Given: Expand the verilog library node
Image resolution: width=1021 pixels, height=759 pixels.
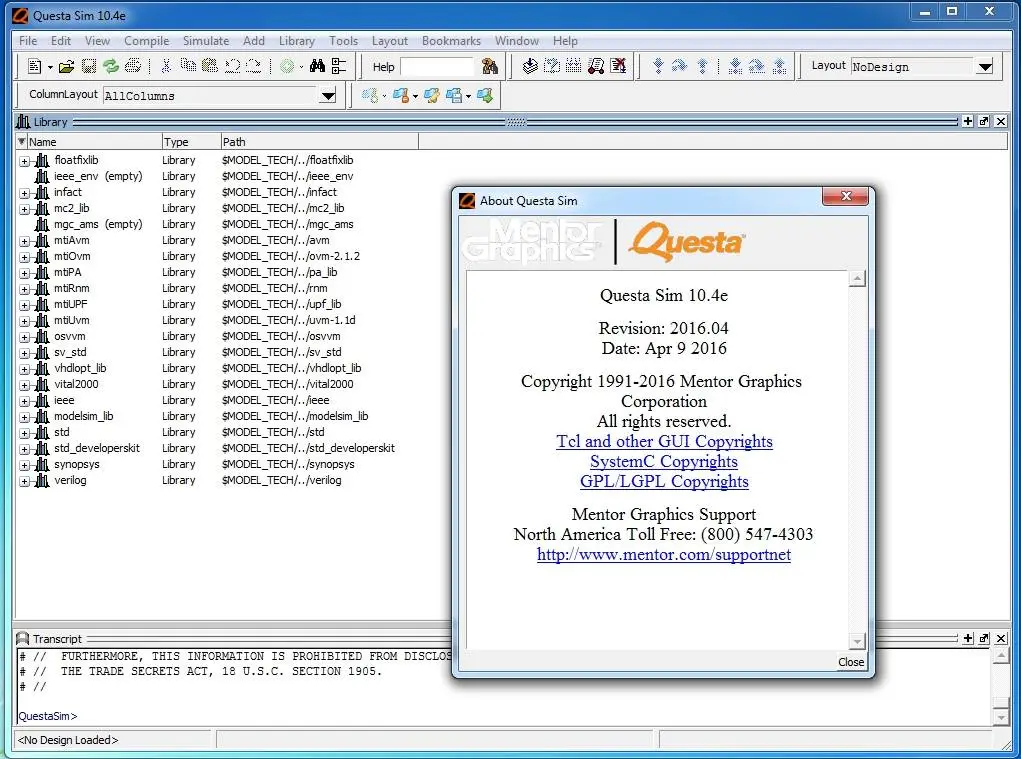Looking at the screenshot, I should point(24,482).
